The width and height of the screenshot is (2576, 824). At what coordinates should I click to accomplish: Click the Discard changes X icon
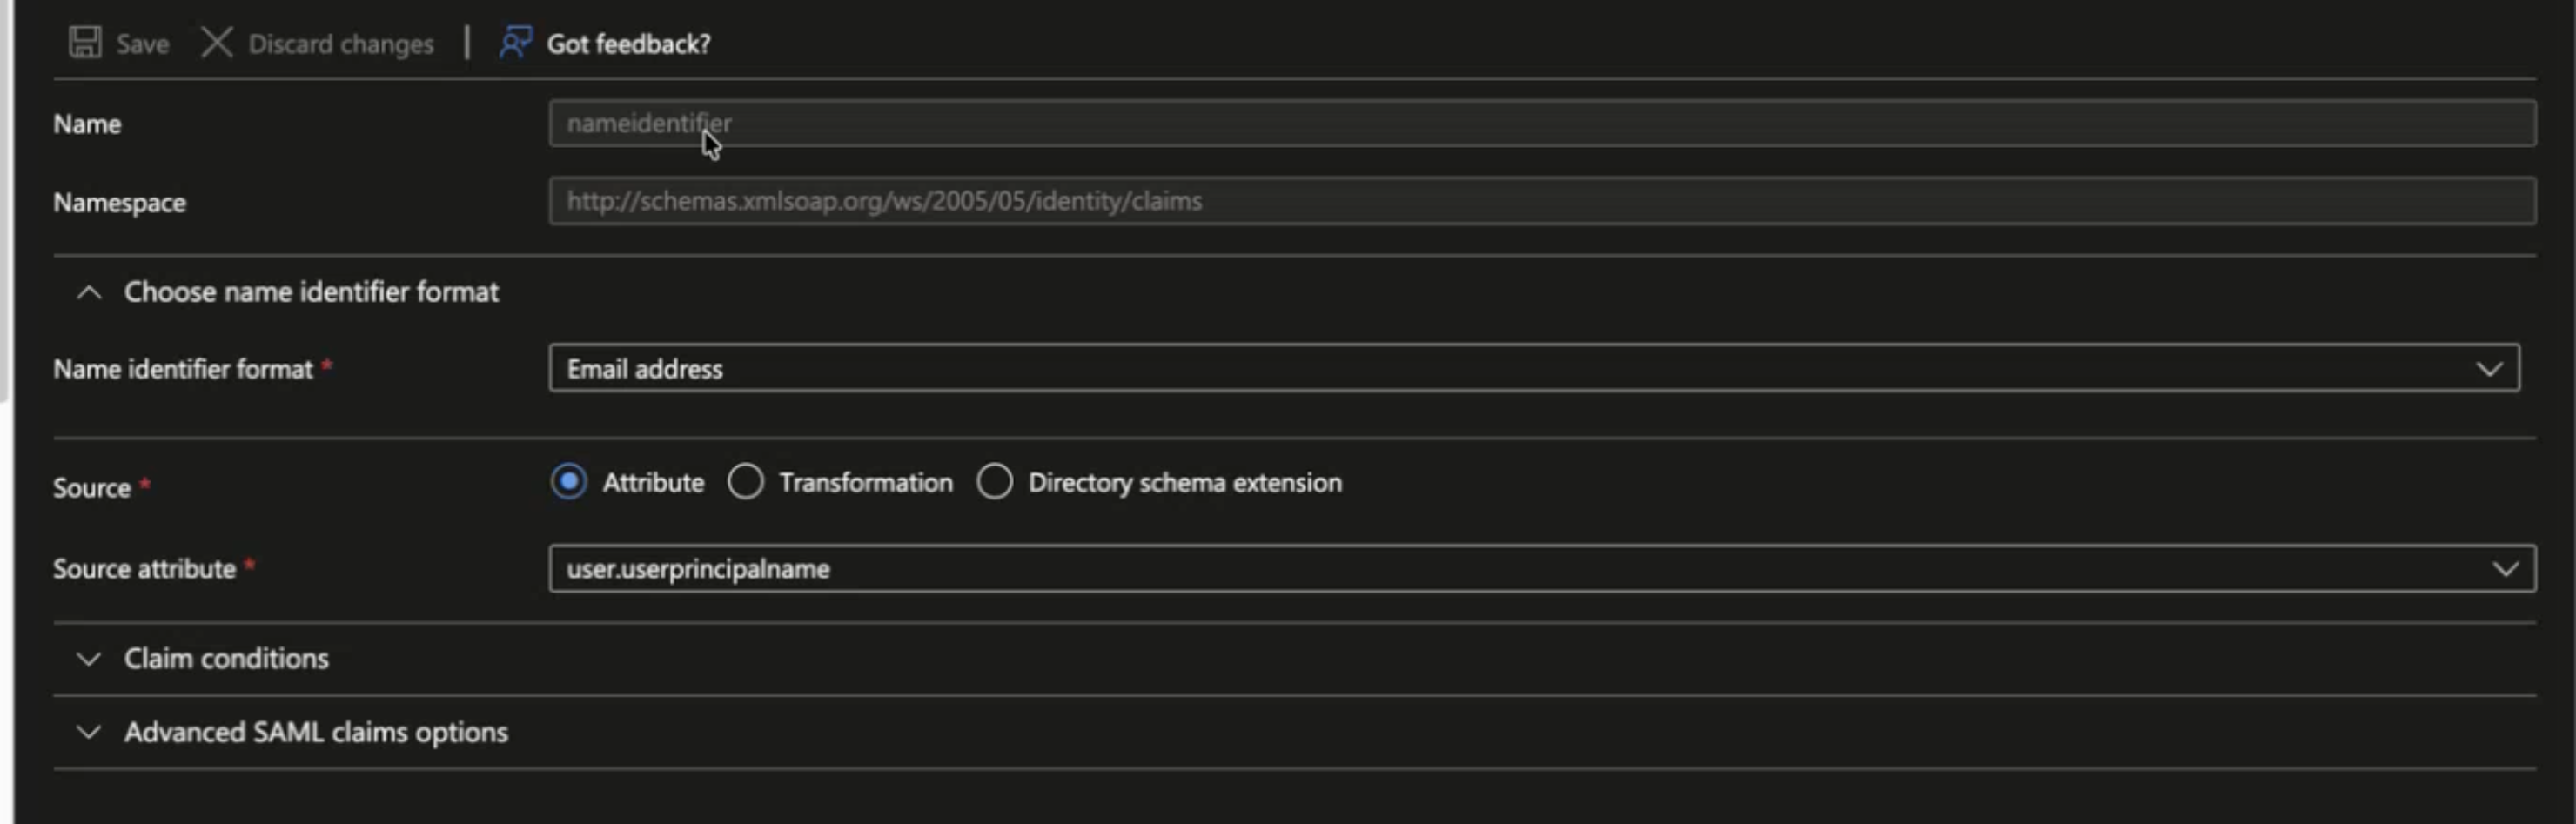click(216, 43)
